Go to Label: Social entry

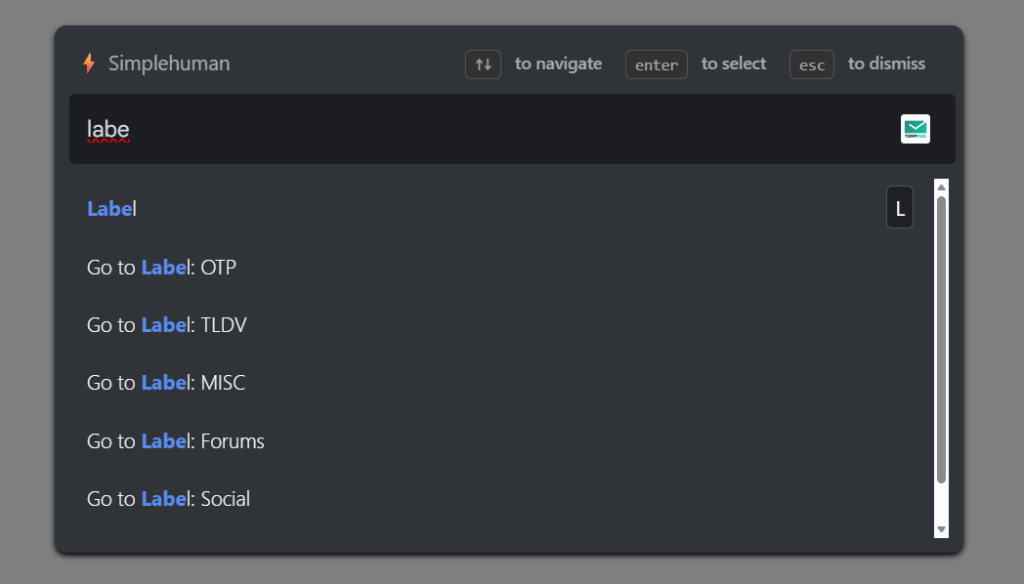[x=169, y=499]
